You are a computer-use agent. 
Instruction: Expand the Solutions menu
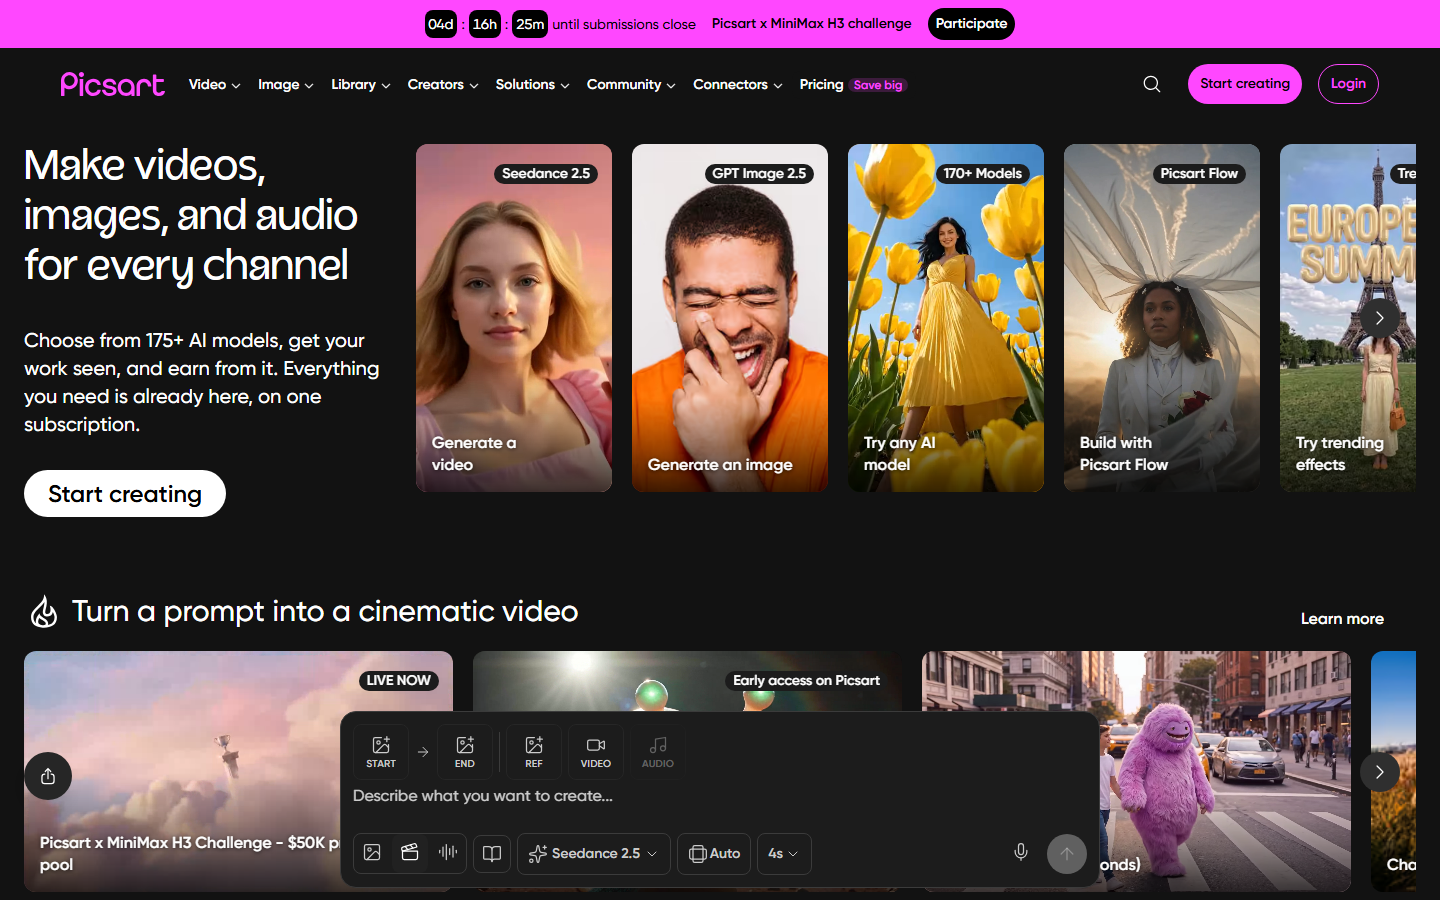tap(532, 85)
